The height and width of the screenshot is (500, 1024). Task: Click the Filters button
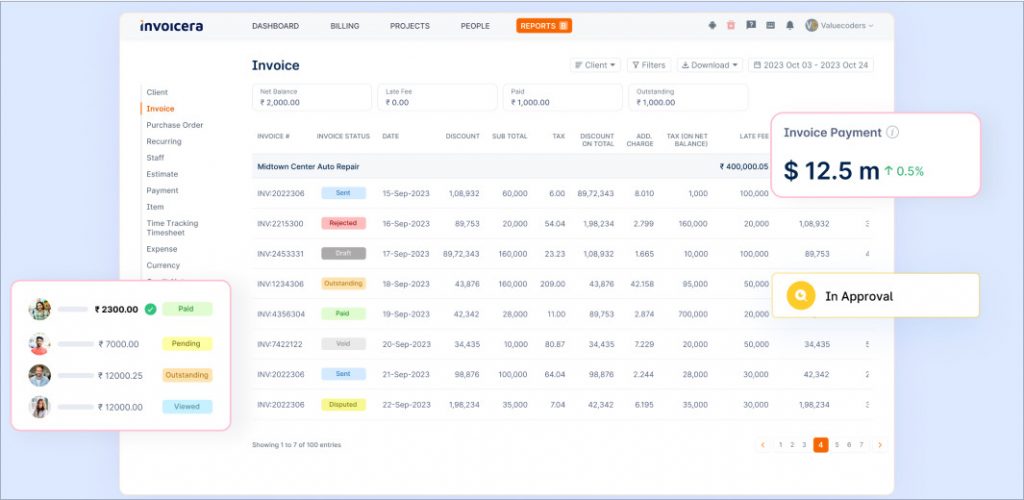click(x=649, y=65)
